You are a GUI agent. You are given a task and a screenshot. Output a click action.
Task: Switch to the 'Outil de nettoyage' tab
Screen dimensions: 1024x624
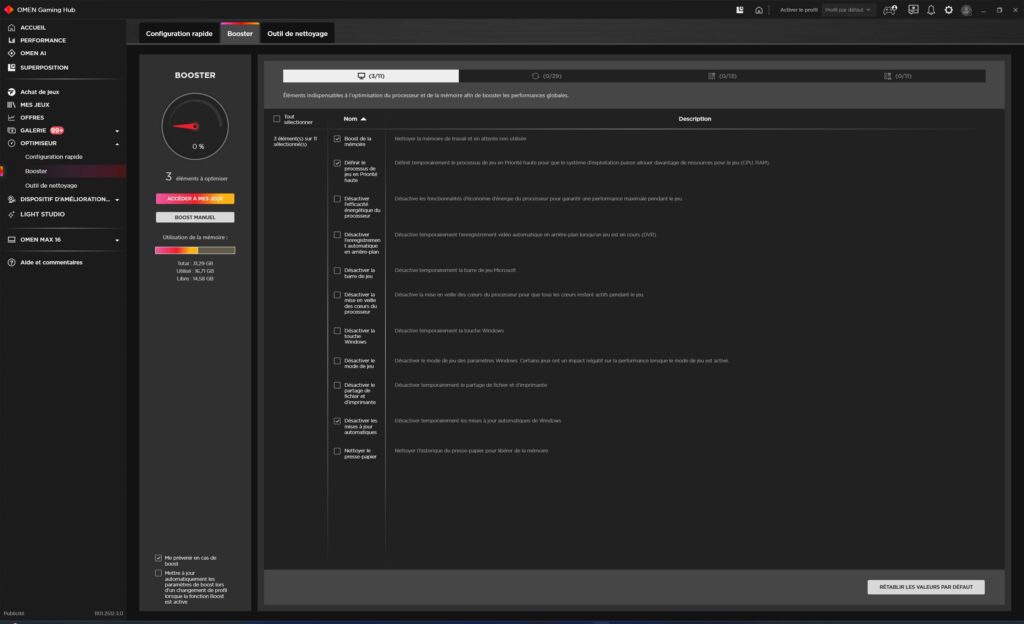pos(297,34)
